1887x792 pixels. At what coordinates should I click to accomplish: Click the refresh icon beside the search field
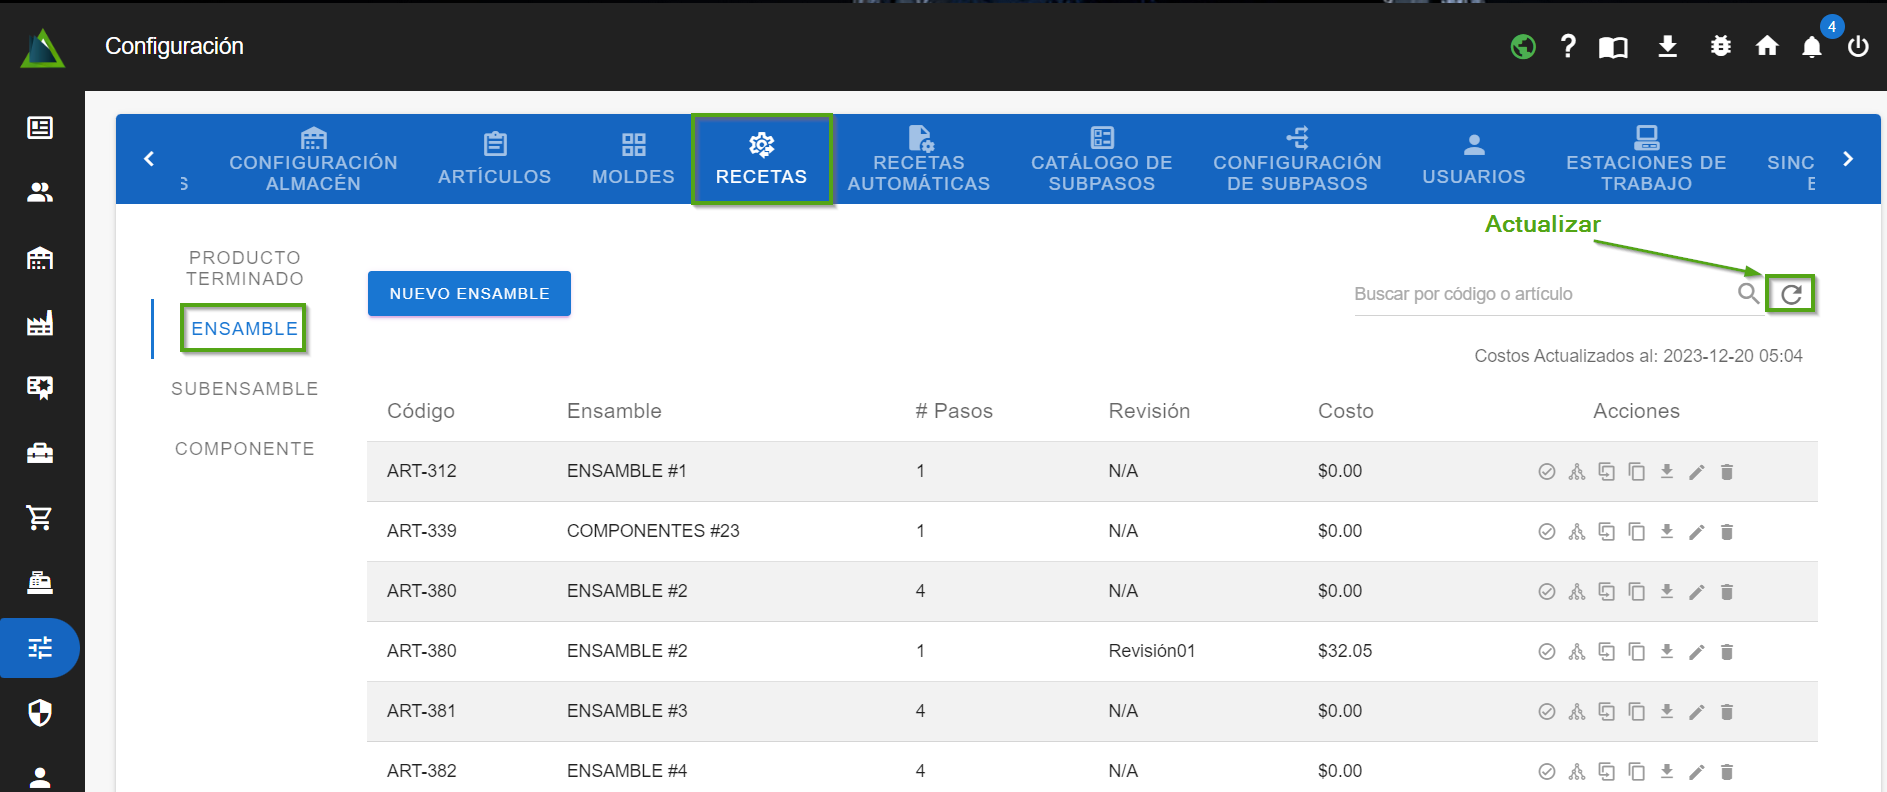tap(1791, 294)
